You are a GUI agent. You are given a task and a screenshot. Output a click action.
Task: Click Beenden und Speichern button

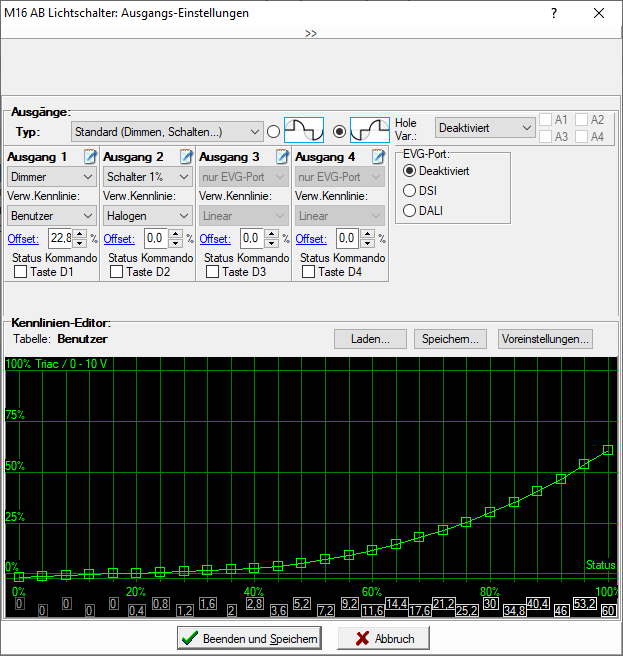tap(249, 638)
